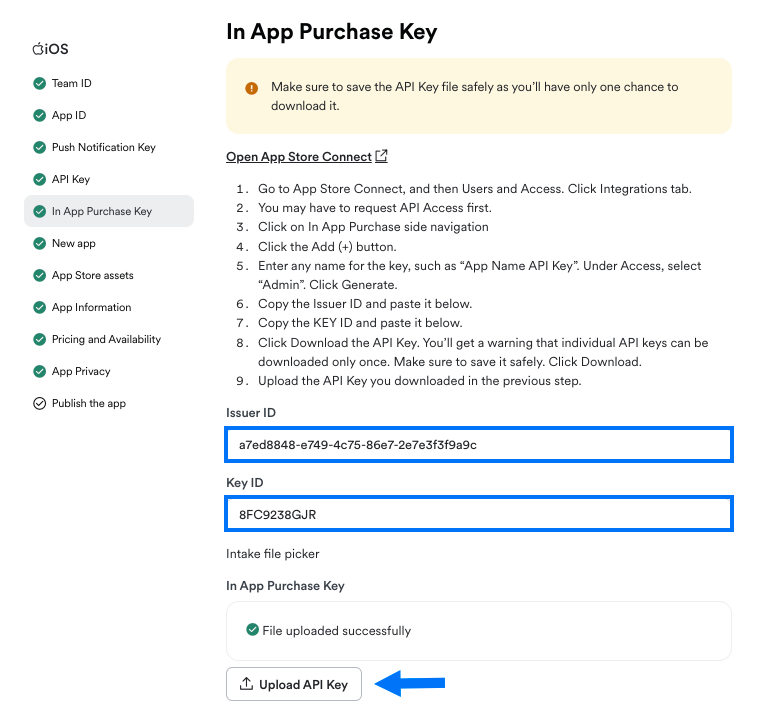Click the upload arrow icon on Upload API Key
The height and width of the screenshot is (723, 760).
[246, 683]
